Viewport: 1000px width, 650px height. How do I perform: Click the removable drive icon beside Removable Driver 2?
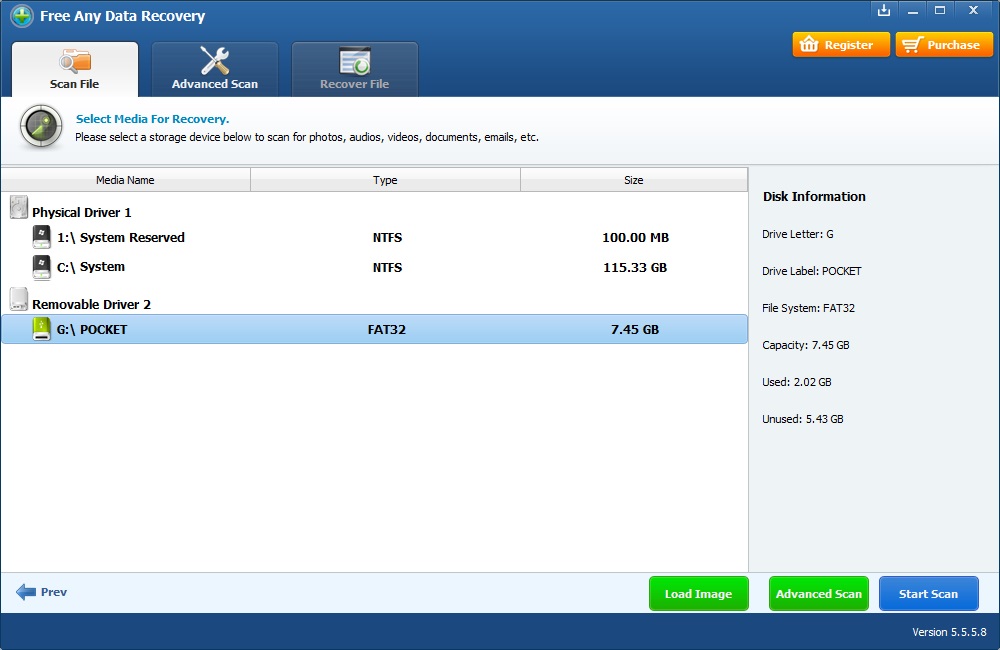[17, 297]
